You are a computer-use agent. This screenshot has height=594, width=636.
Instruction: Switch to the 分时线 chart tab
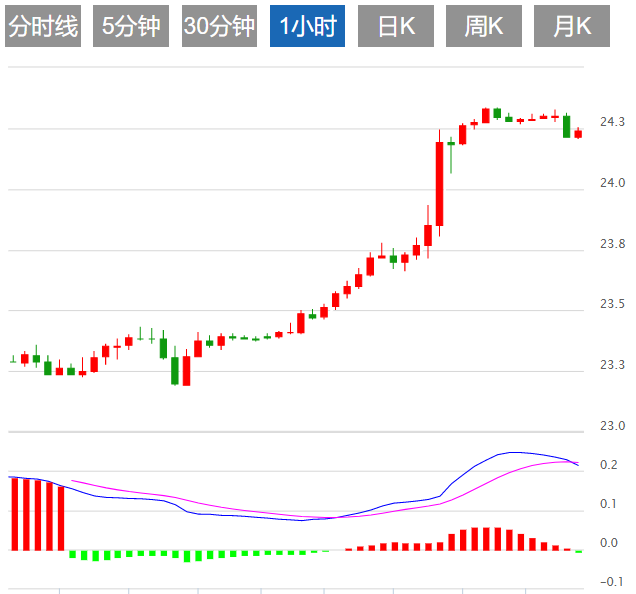coord(43,26)
